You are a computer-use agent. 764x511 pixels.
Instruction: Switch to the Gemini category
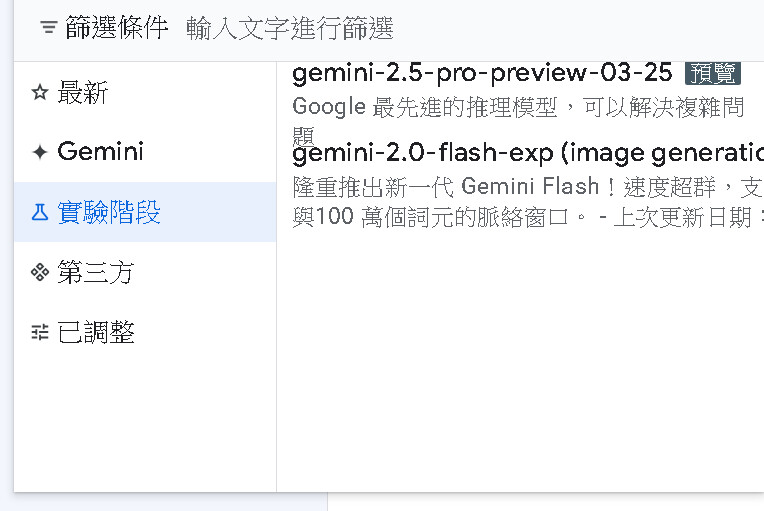(x=101, y=152)
